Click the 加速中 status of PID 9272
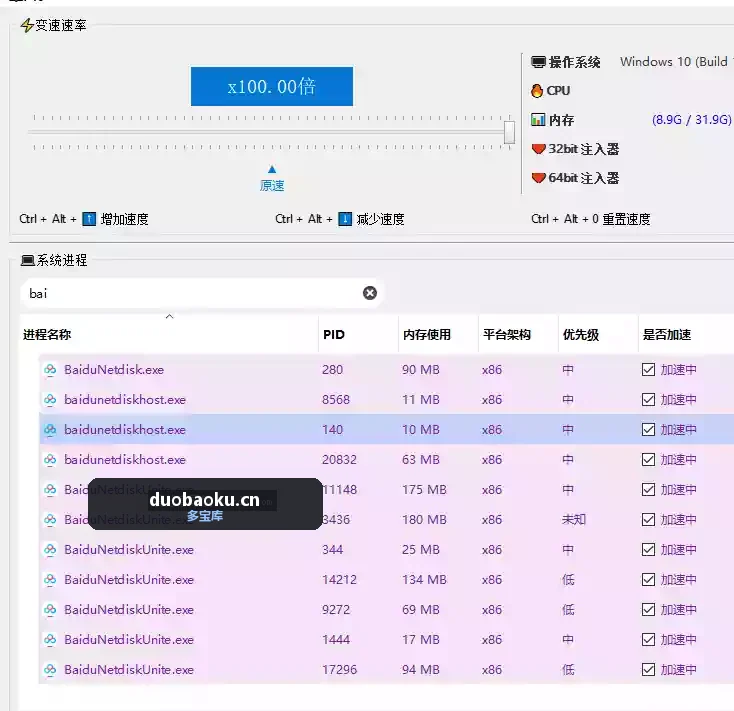Image resolution: width=734 pixels, height=711 pixels. 678,609
